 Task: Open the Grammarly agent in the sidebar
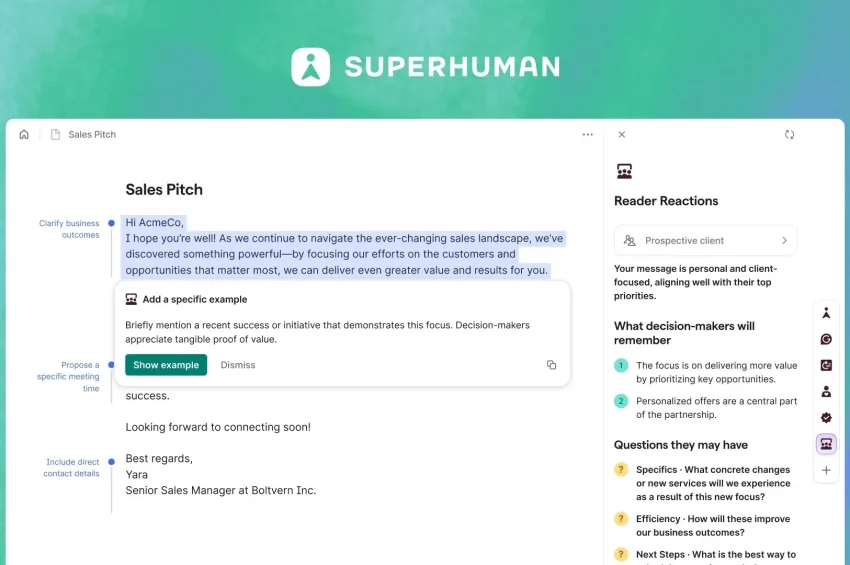click(x=826, y=339)
